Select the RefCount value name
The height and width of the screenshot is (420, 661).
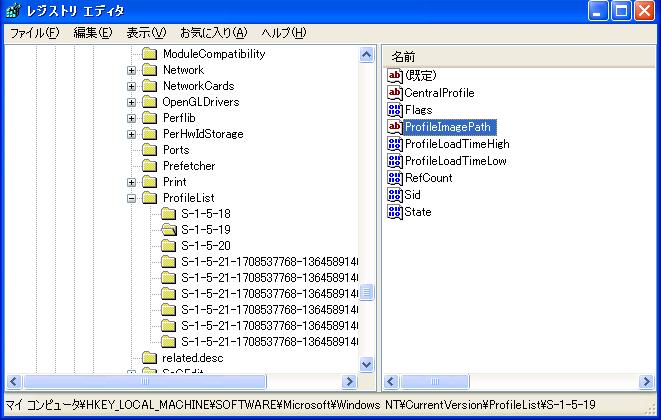pos(428,178)
